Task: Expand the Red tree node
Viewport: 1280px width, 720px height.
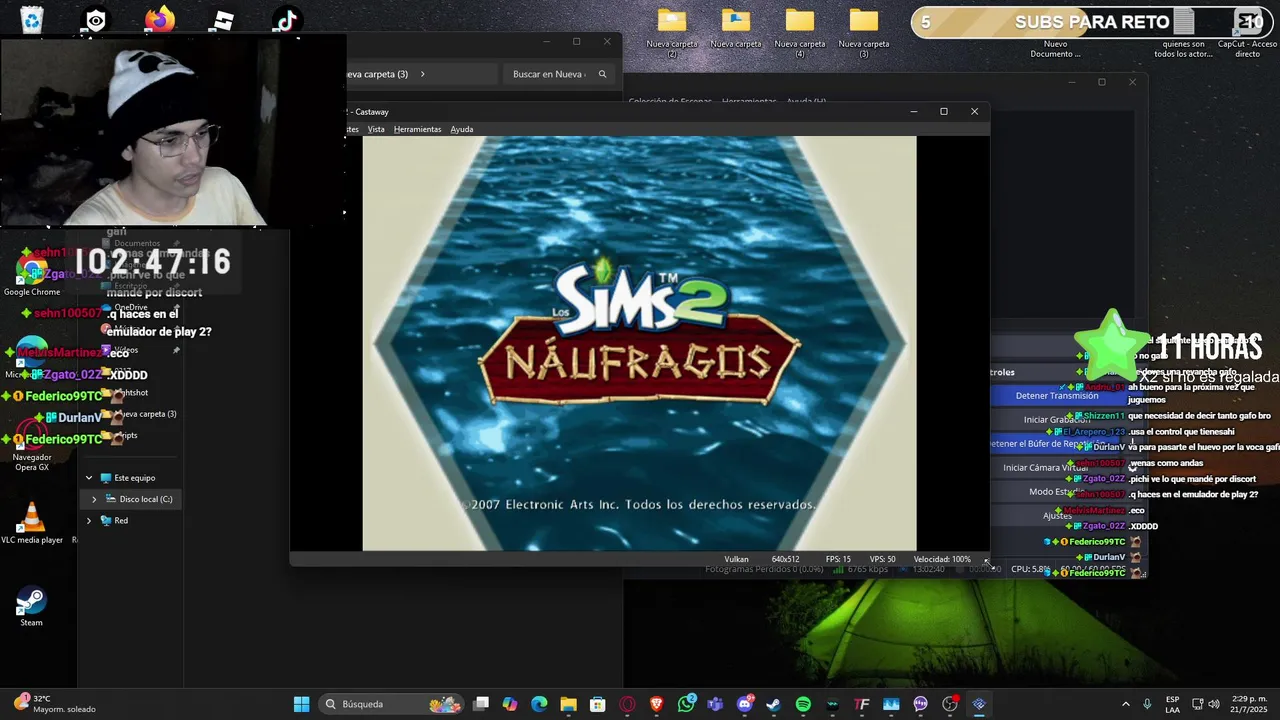Action: [x=89, y=520]
